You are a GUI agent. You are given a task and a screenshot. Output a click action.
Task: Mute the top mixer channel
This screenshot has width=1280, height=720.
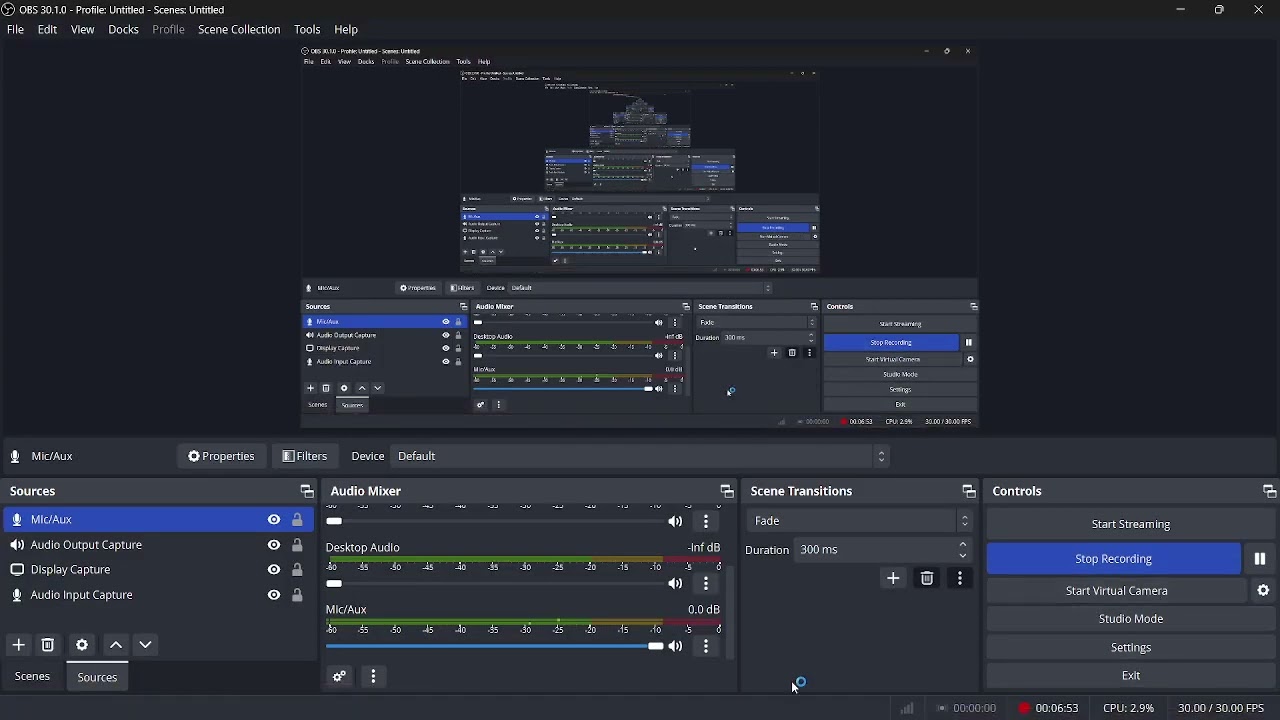coord(677,523)
